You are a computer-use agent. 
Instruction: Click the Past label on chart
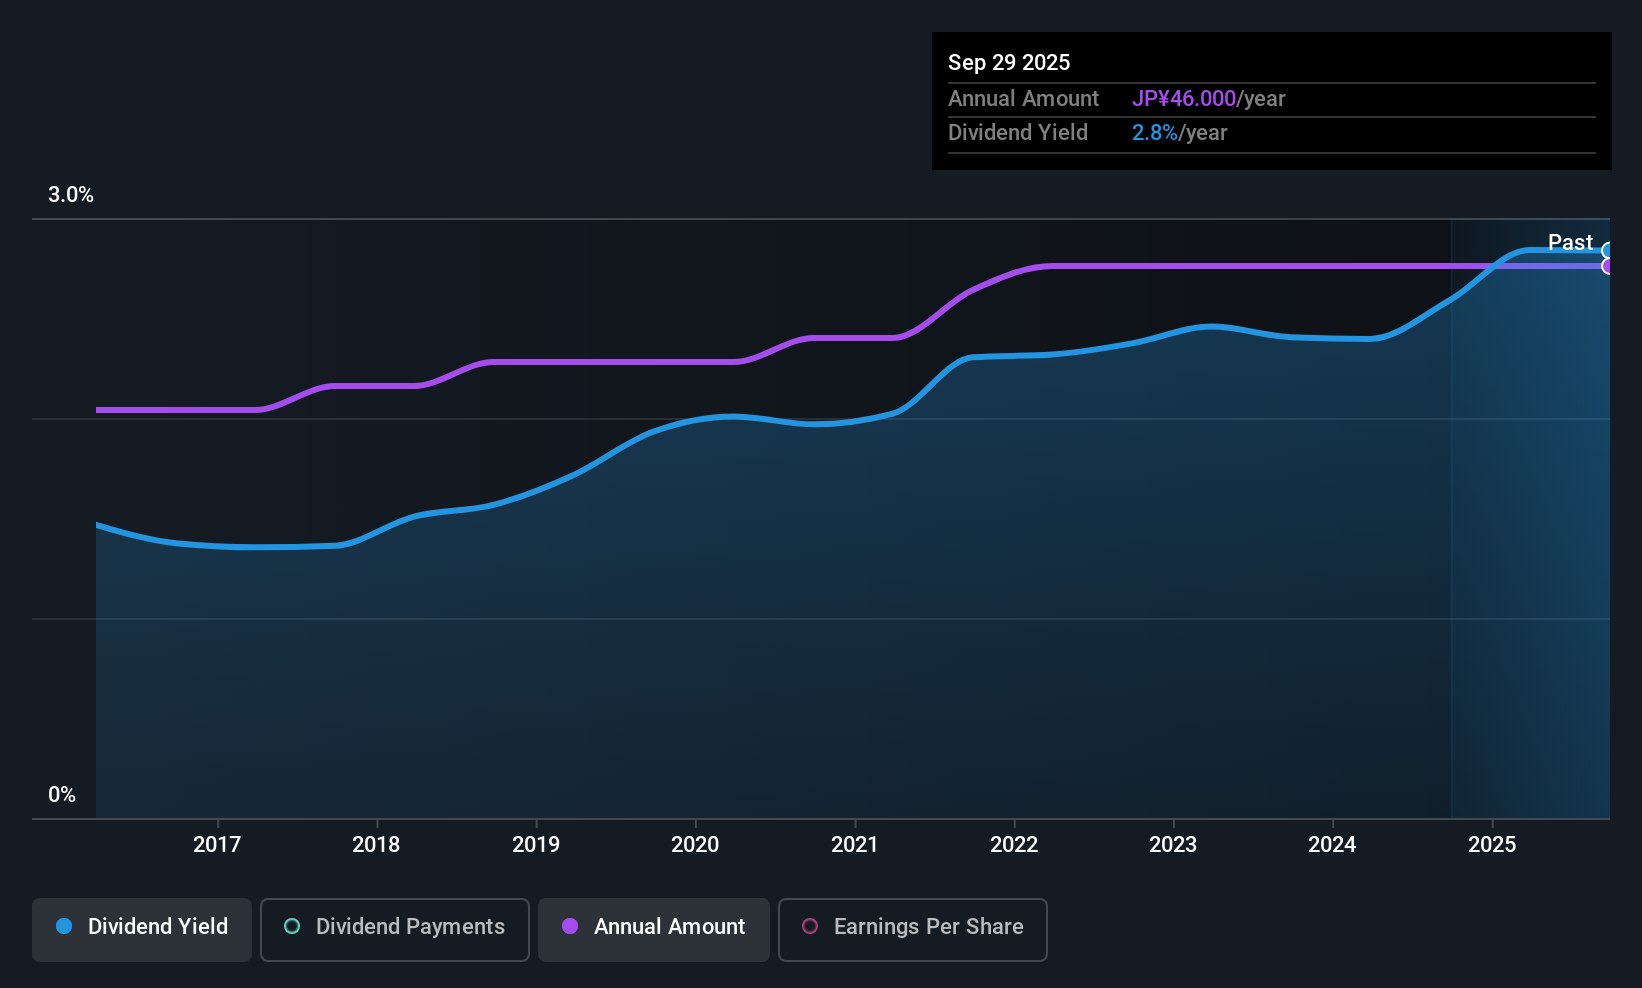point(1570,242)
